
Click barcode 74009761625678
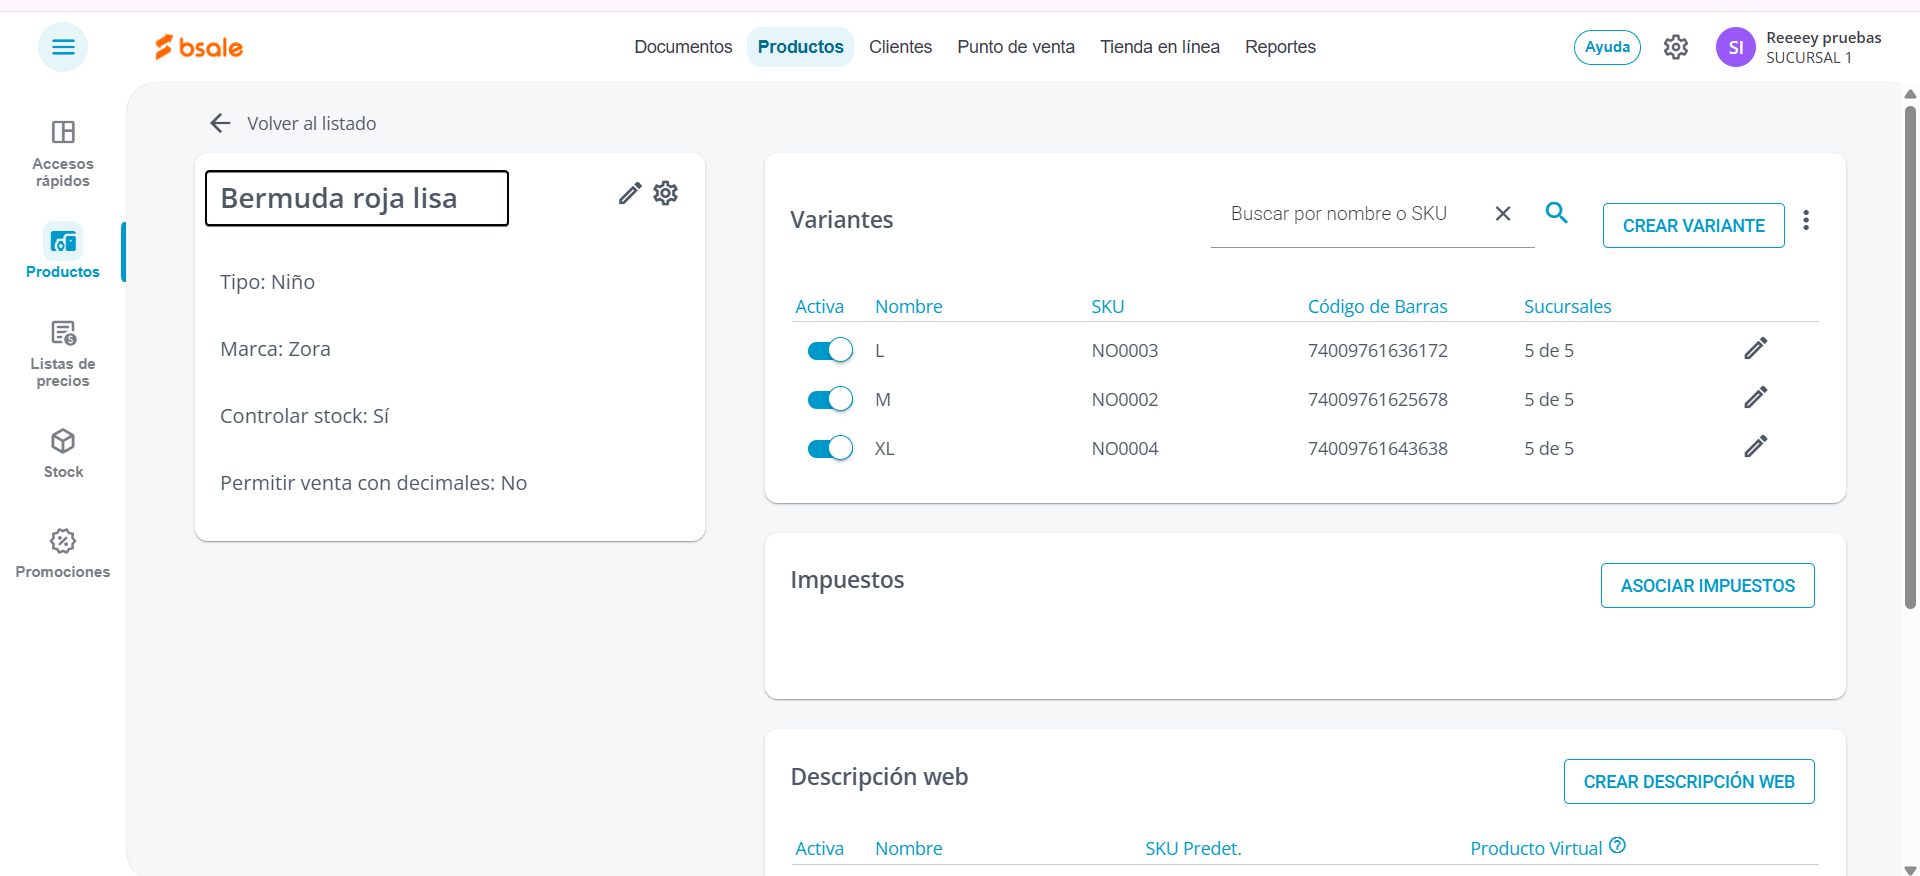1378,400
